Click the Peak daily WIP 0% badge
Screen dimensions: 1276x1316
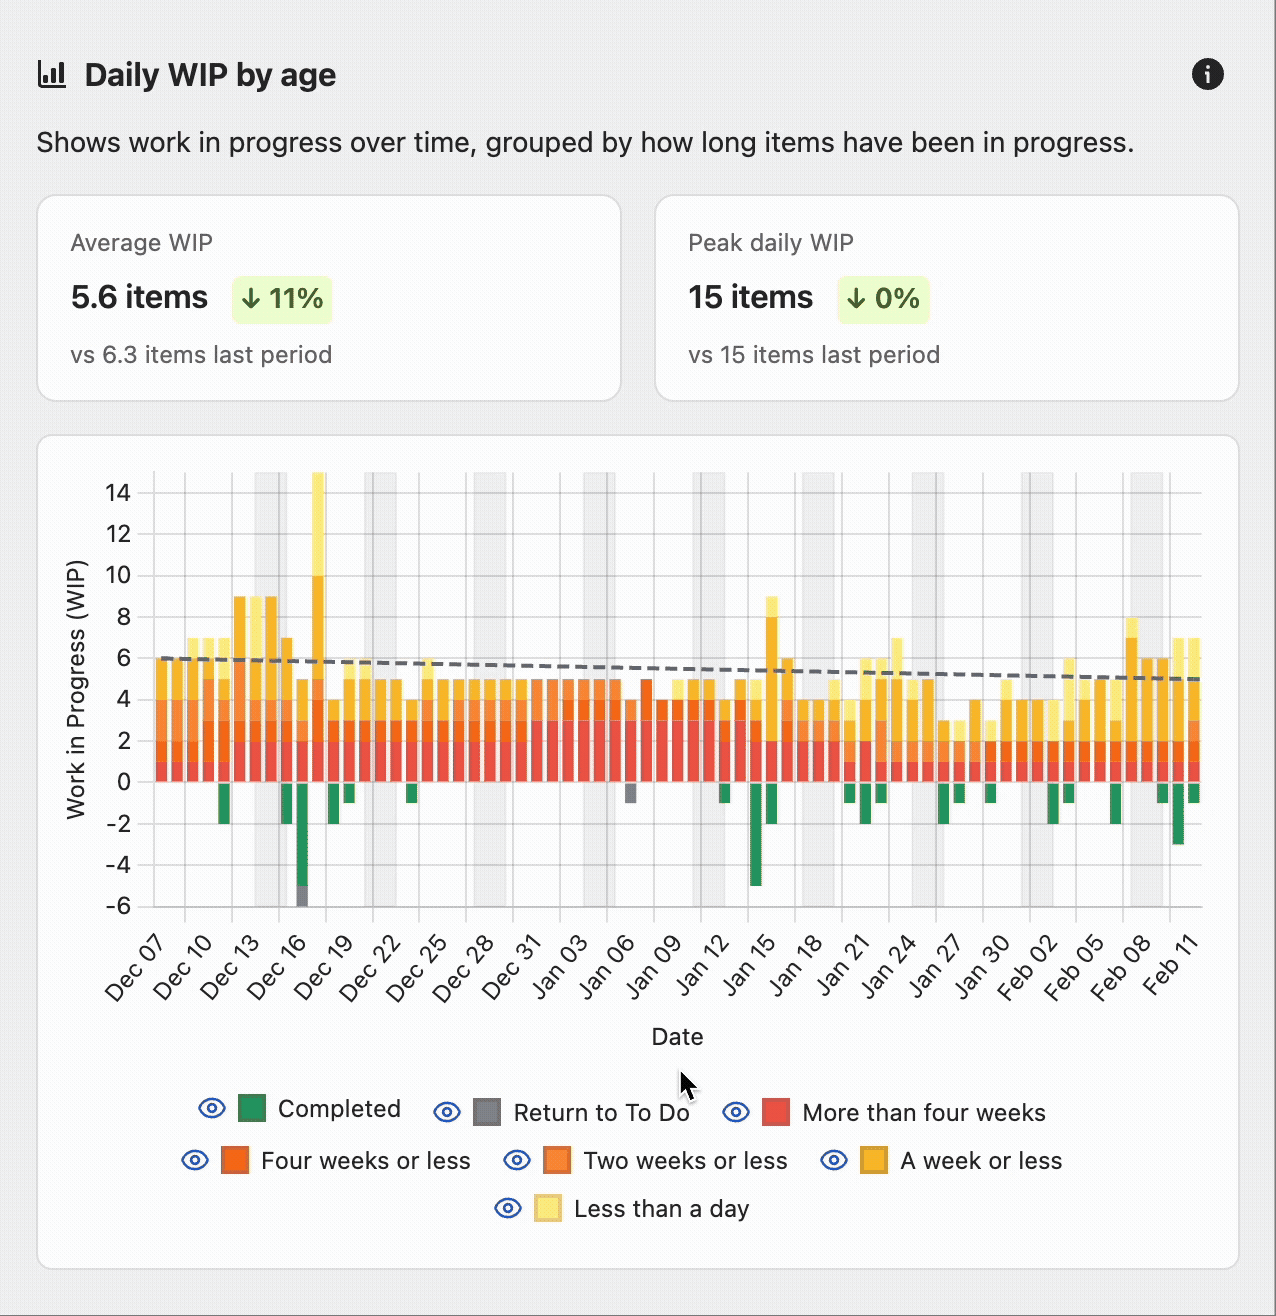click(x=883, y=299)
